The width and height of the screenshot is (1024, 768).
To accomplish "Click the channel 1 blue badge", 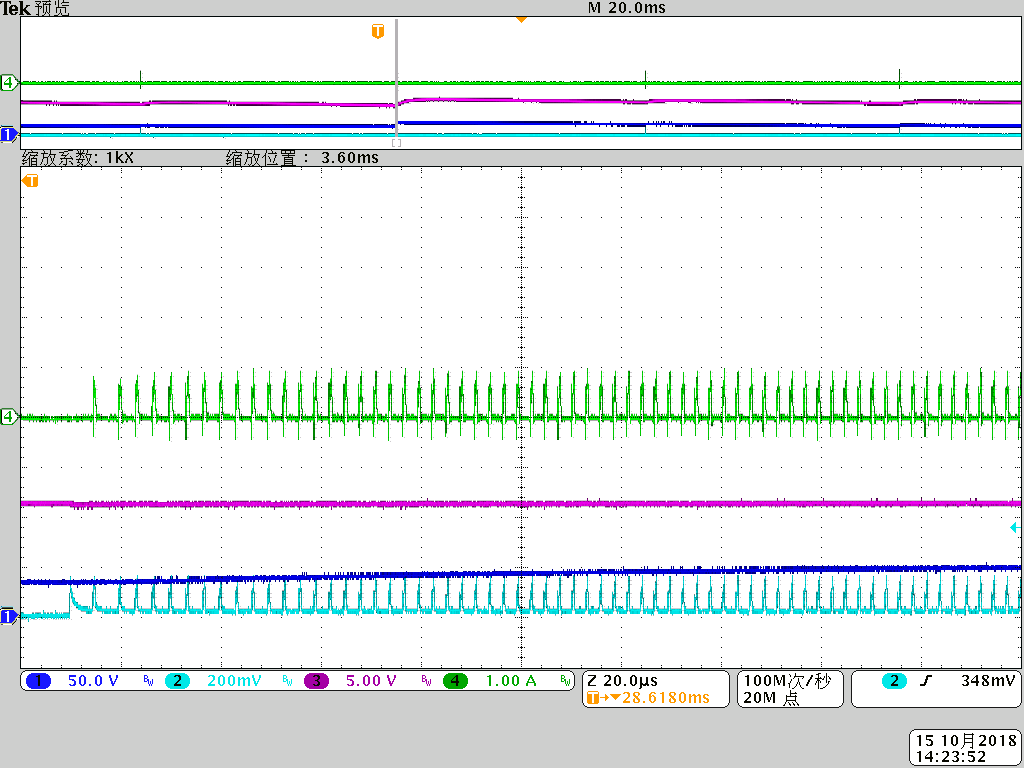I will [39, 680].
